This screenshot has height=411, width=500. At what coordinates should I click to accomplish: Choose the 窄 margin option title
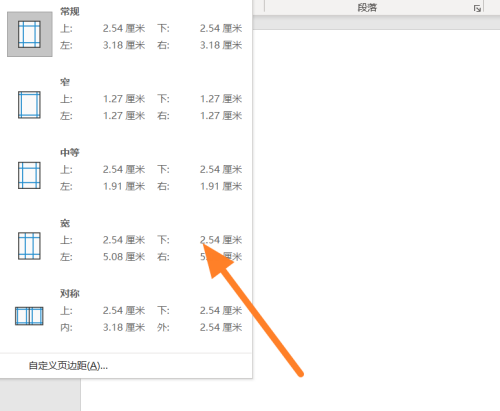pos(65,82)
